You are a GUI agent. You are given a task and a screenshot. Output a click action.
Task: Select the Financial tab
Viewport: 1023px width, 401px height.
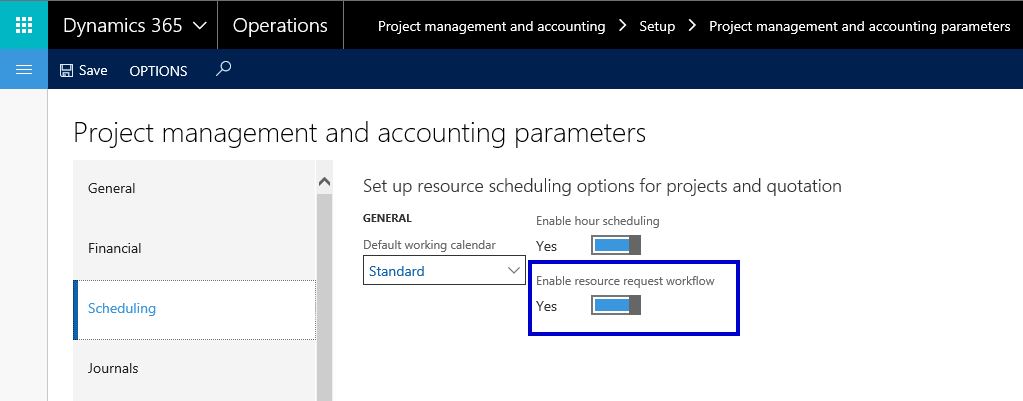point(114,248)
